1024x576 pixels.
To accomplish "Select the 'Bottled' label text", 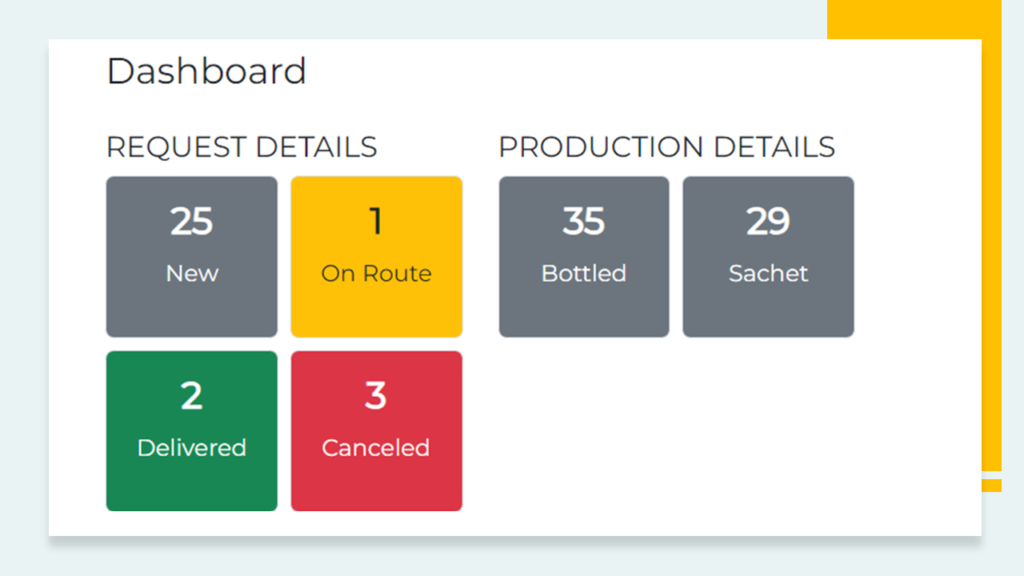I will tap(584, 273).
